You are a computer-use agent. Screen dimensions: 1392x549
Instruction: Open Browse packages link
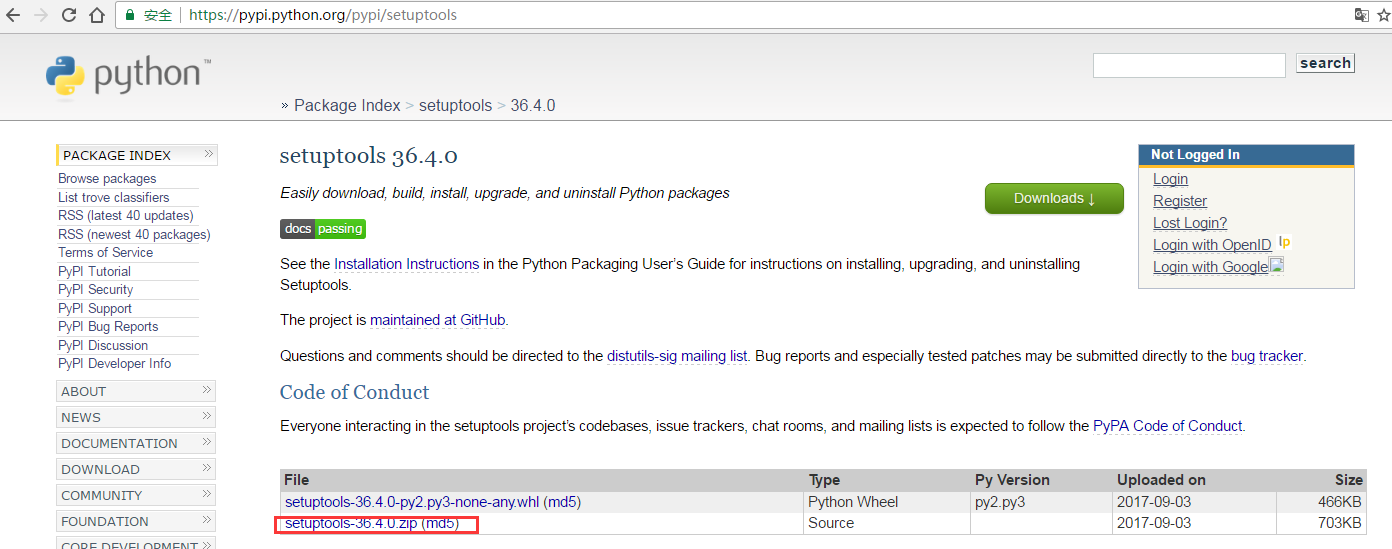[x=107, y=178]
